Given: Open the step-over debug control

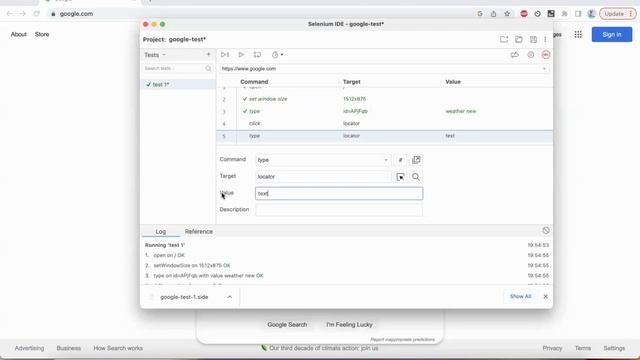Looking at the screenshot, I should (257, 55).
